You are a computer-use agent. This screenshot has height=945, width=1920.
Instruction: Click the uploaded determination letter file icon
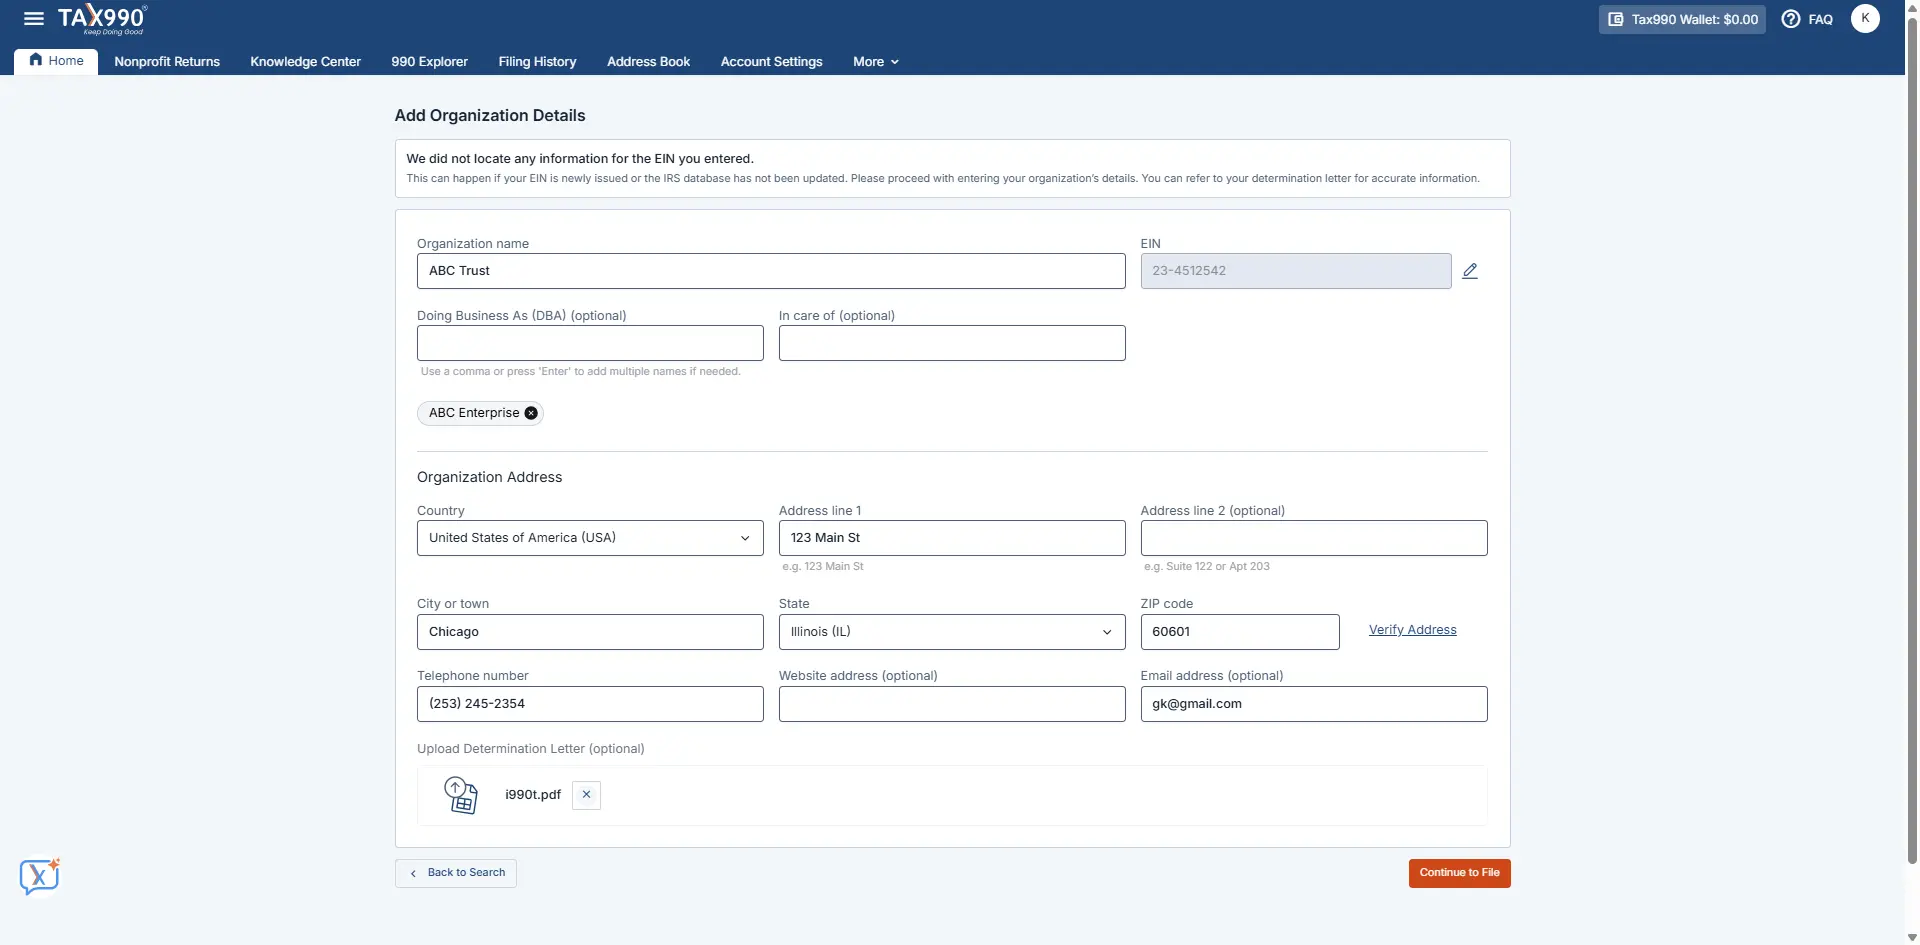(460, 794)
